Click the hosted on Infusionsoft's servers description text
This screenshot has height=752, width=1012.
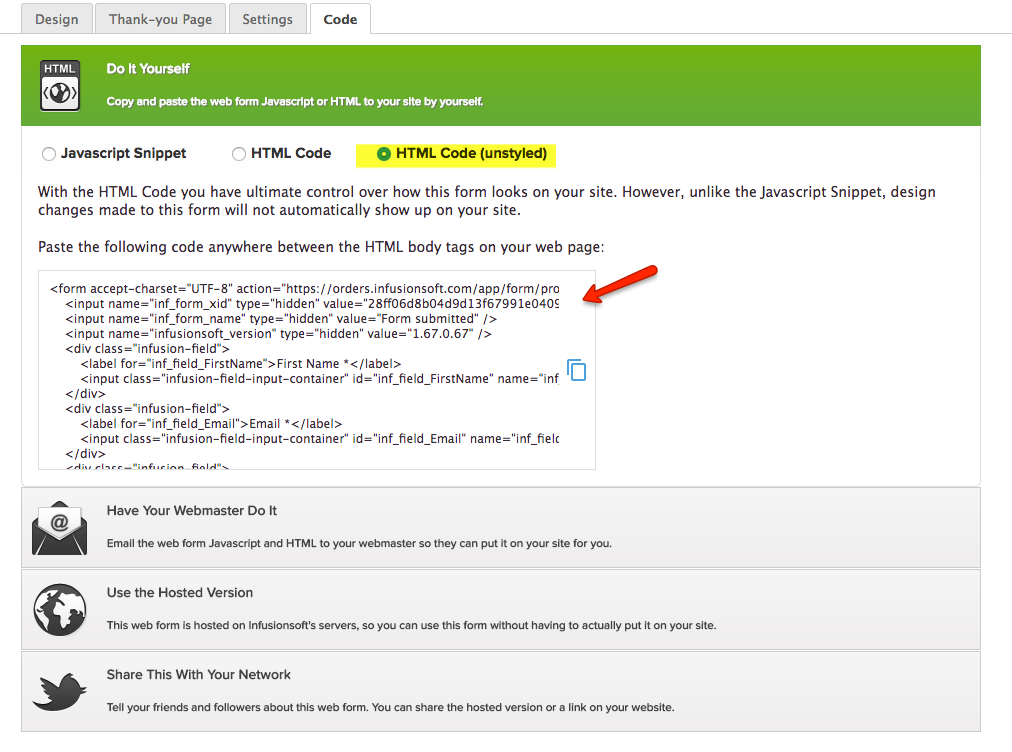[x=411, y=626]
